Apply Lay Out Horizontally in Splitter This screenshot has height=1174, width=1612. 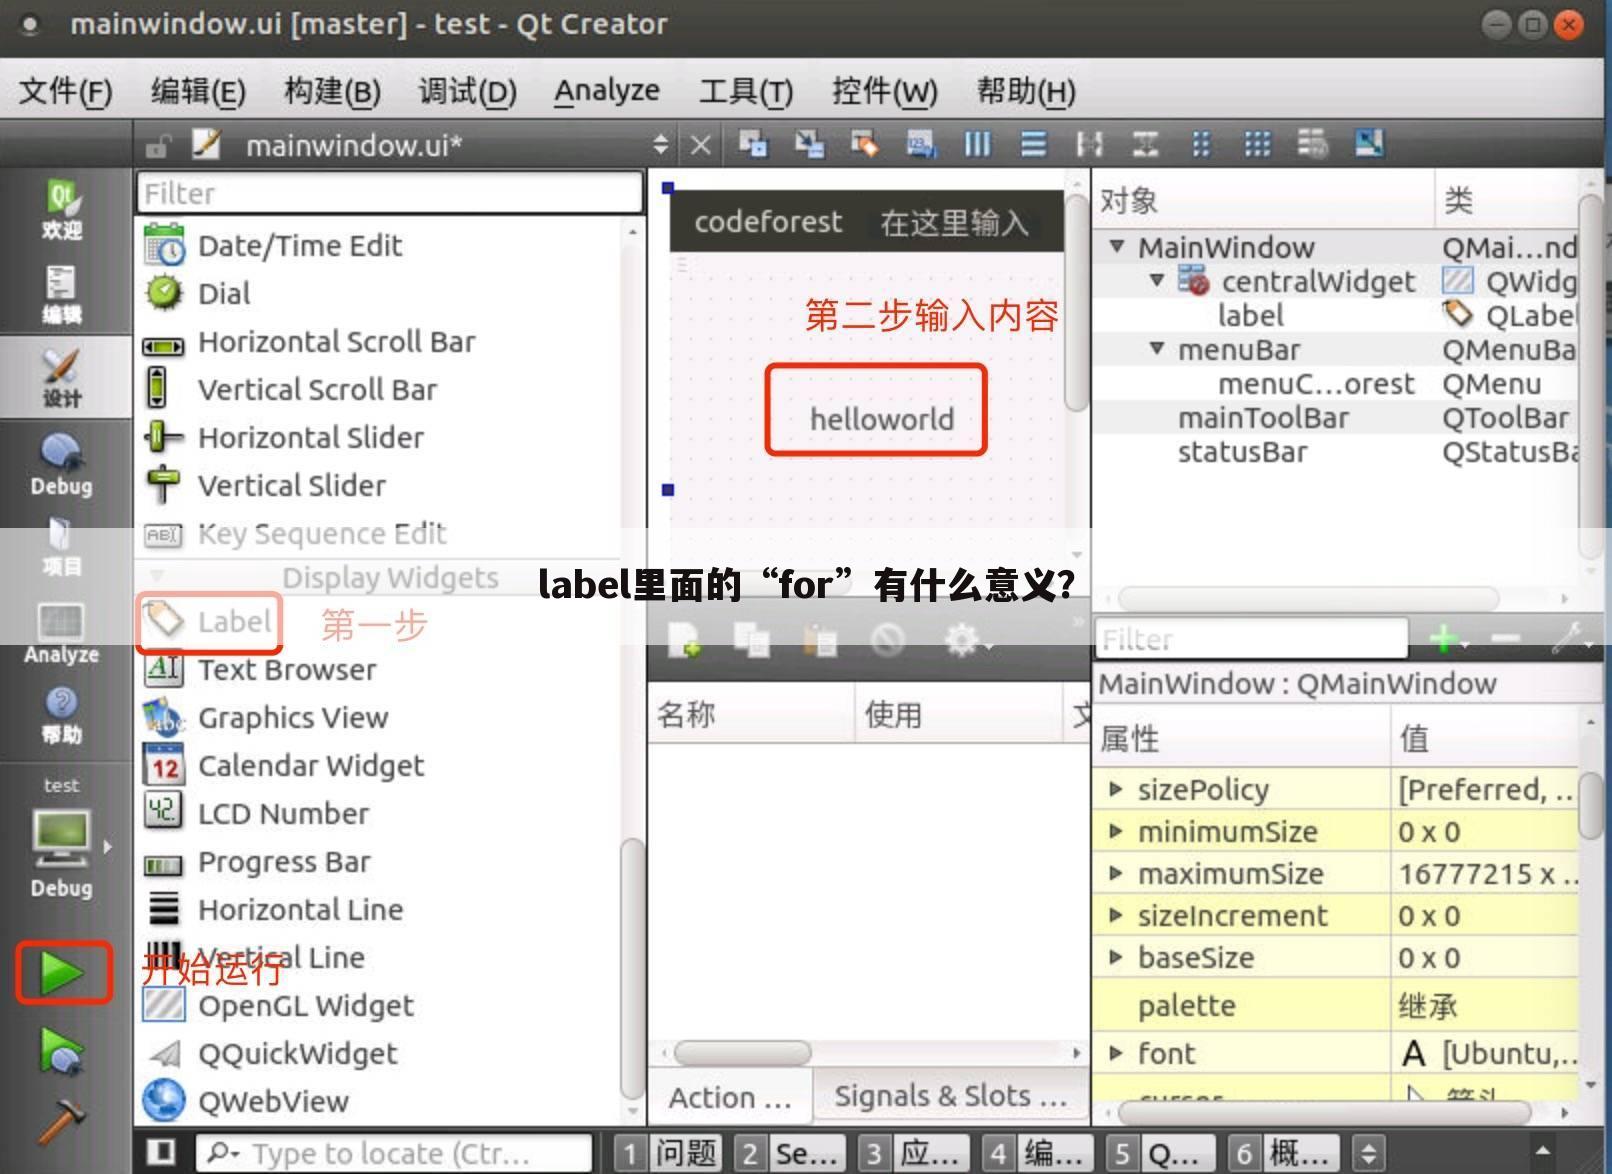click(1089, 144)
